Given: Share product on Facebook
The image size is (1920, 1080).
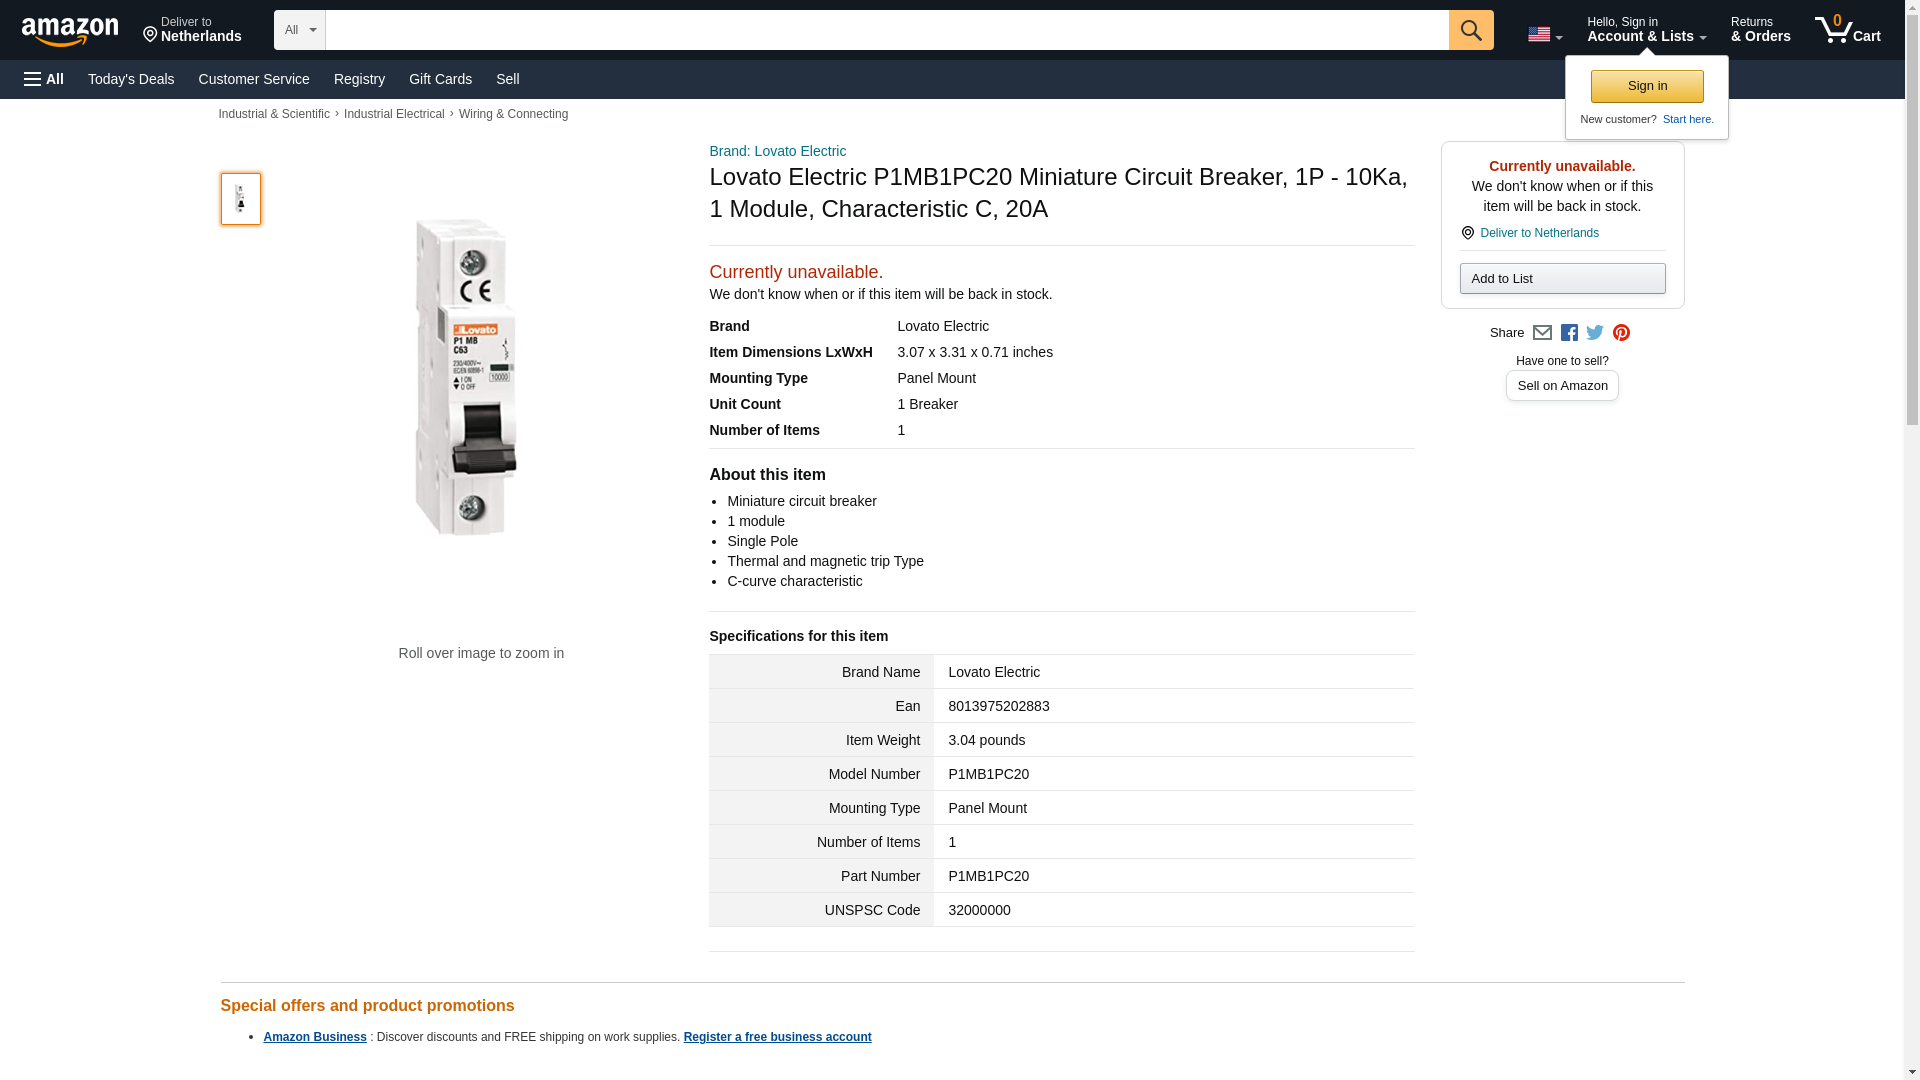Looking at the screenshot, I should [x=1569, y=333].
